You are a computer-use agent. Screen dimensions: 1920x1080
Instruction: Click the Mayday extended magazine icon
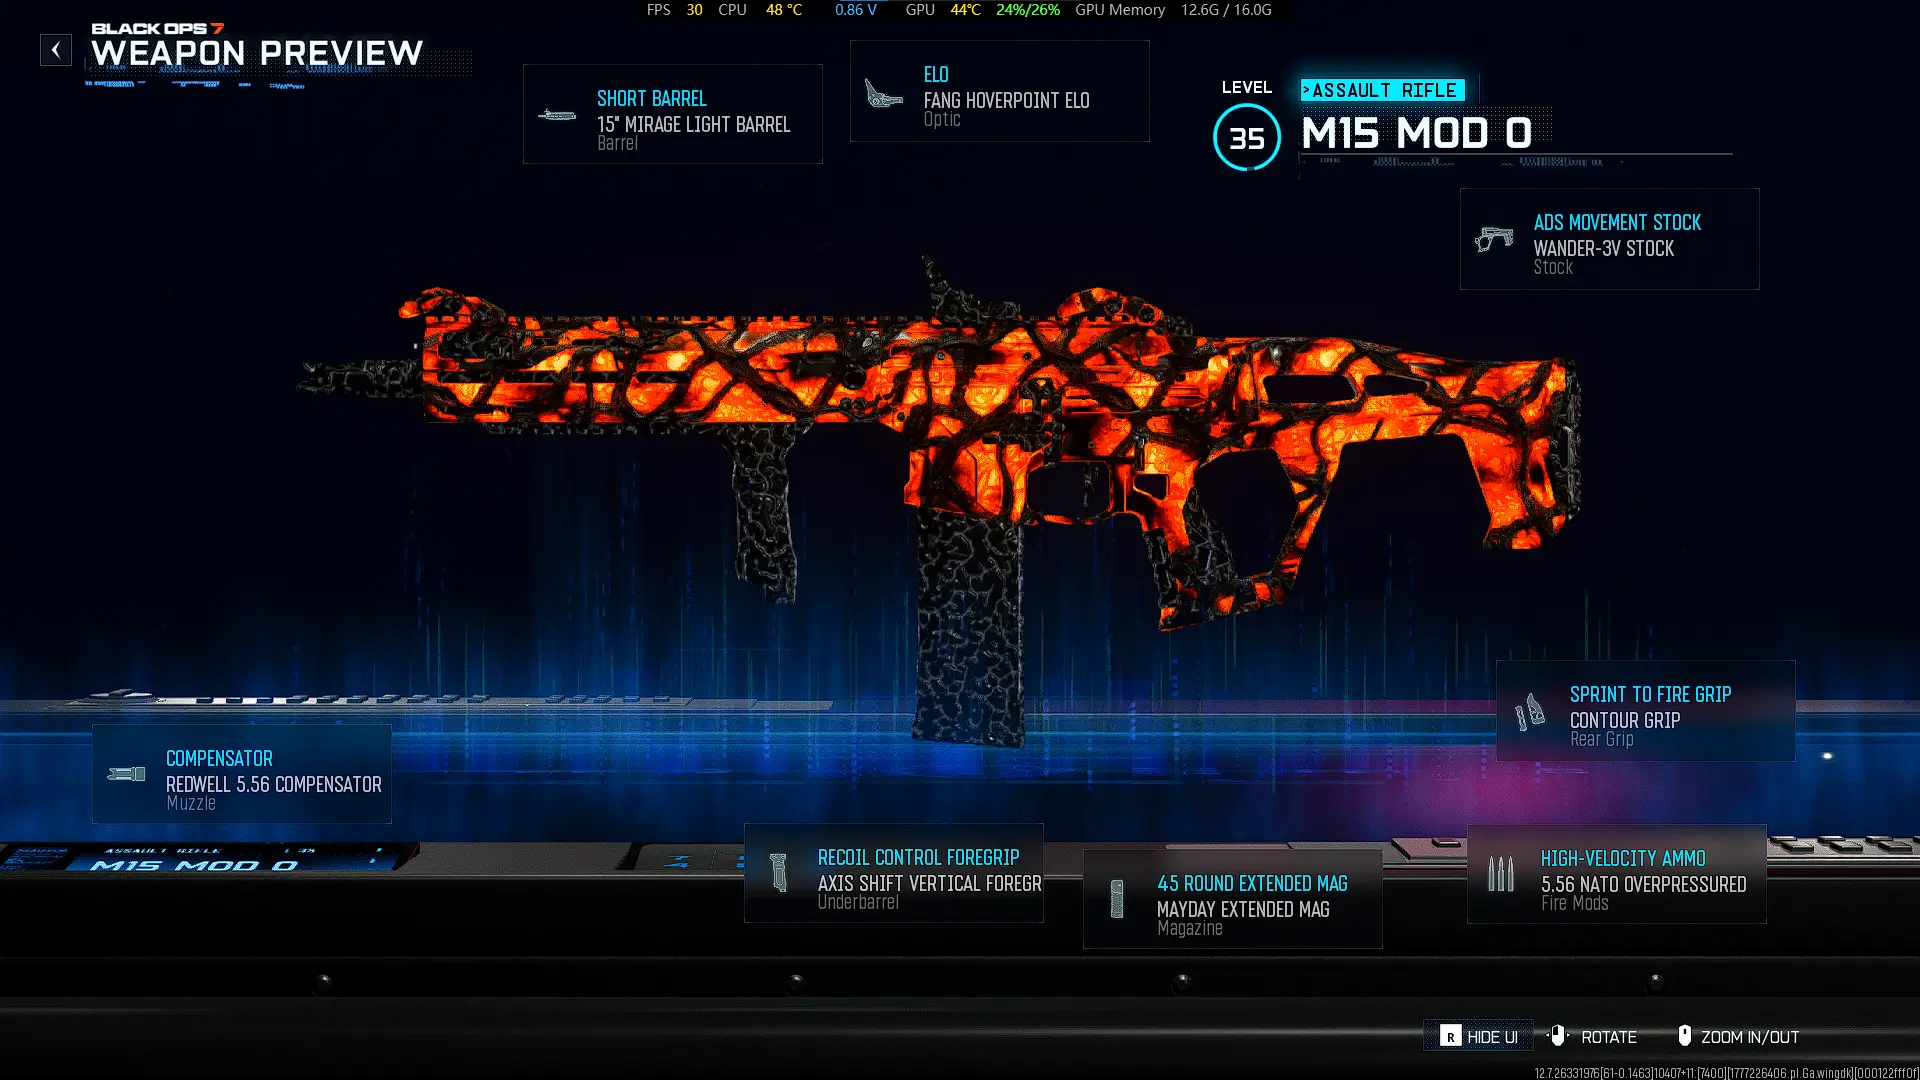(x=1117, y=899)
